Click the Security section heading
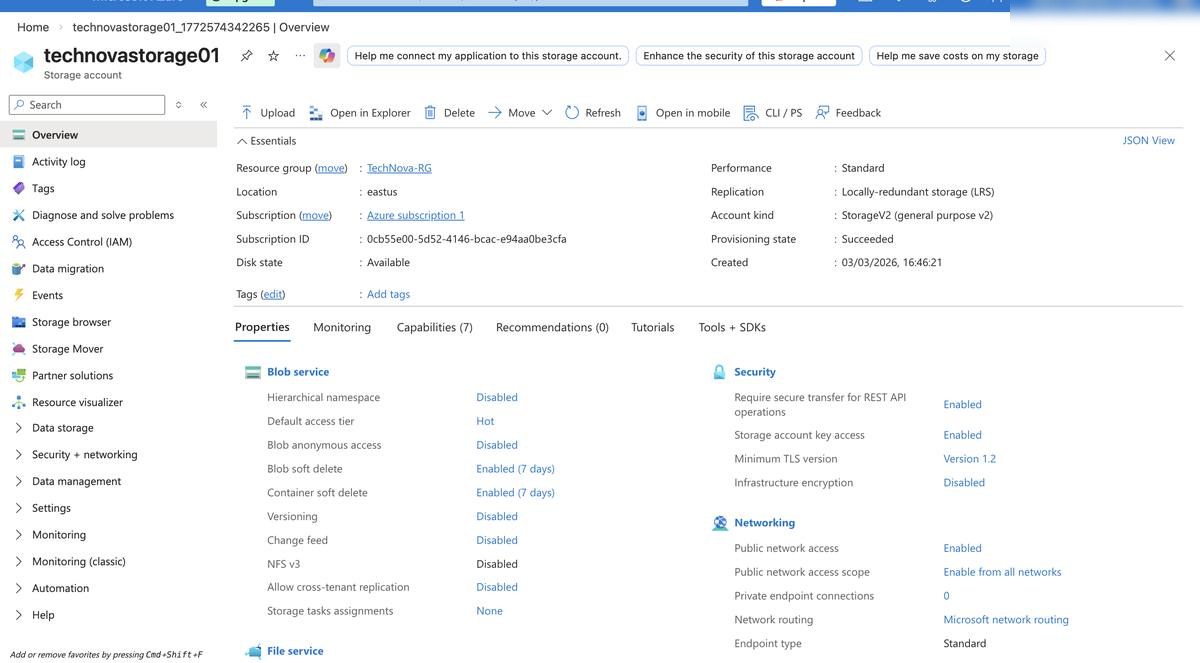Image resolution: width=1200 pixels, height=663 pixels. (x=754, y=372)
